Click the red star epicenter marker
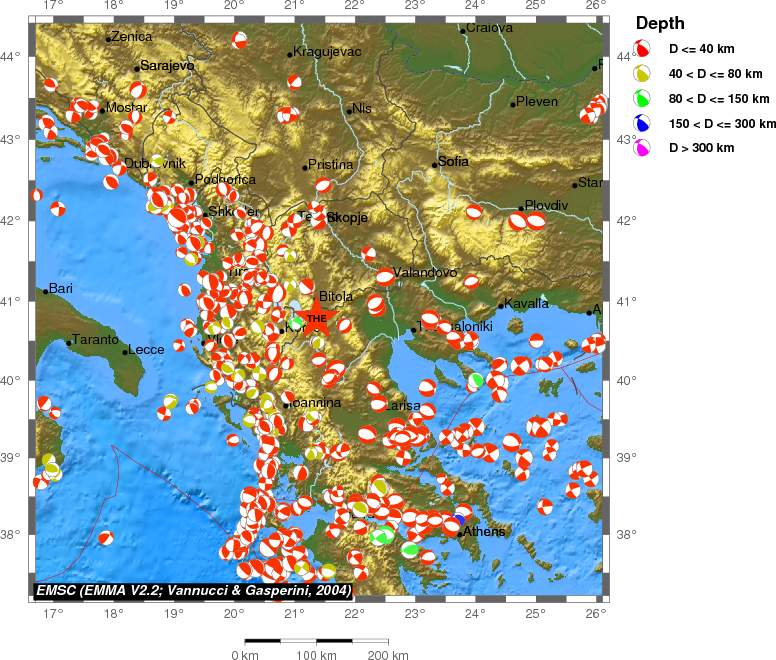This screenshot has width=776, height=660. point(316,320)
